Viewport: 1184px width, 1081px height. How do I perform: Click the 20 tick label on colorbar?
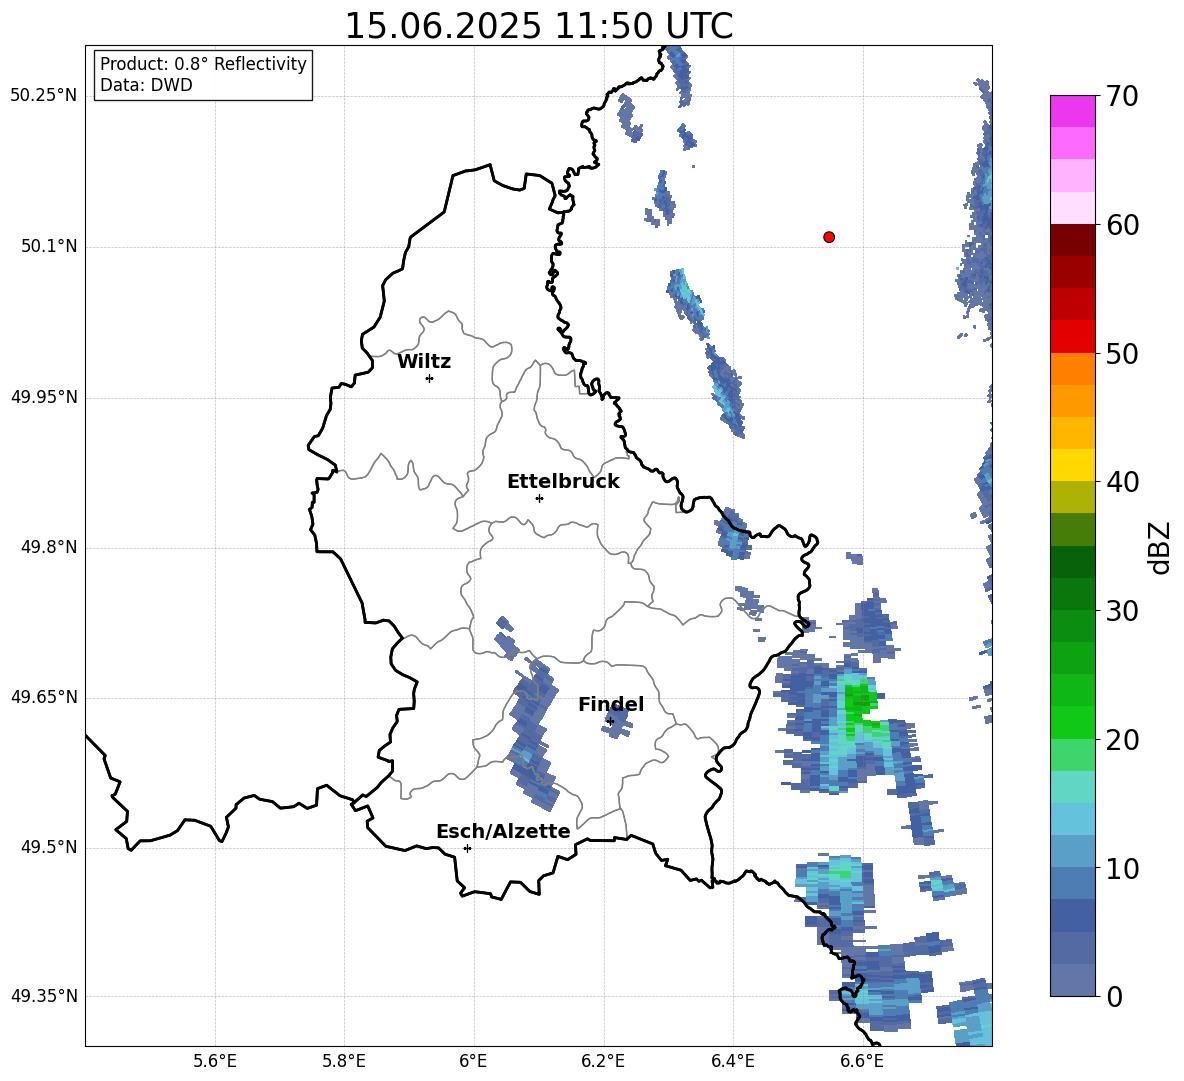click(1122, 739)
